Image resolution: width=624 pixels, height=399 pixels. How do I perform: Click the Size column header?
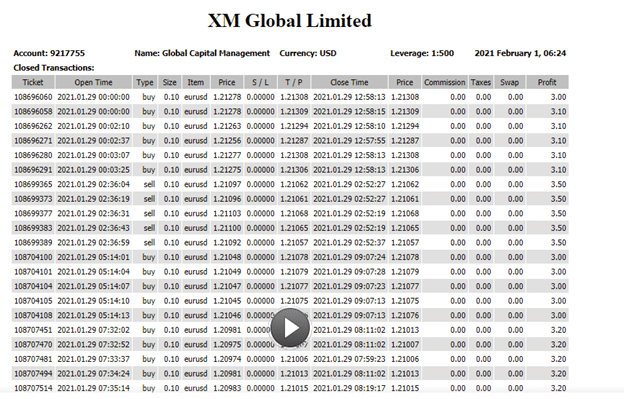click(170, 82)
